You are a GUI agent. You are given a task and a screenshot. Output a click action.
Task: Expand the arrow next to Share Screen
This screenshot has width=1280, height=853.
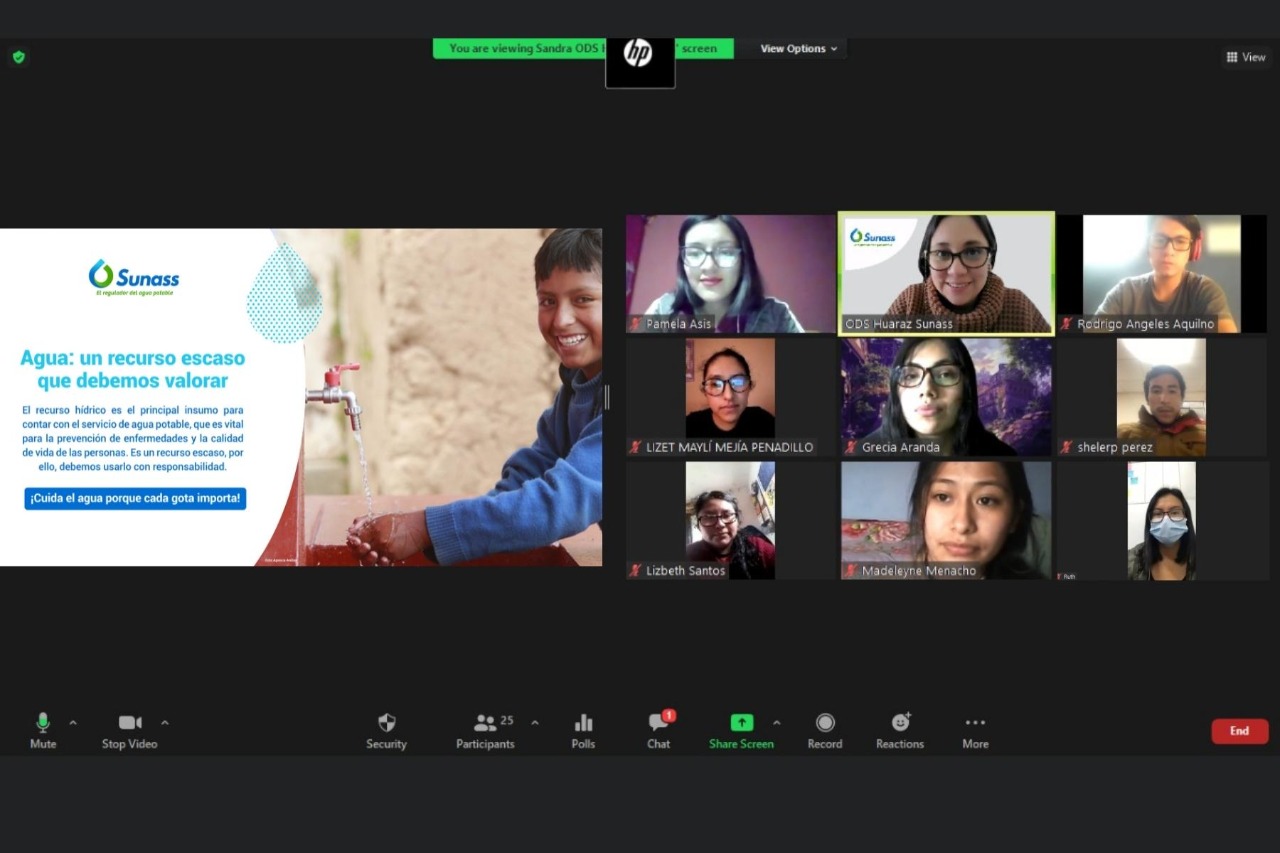(777, 722)
